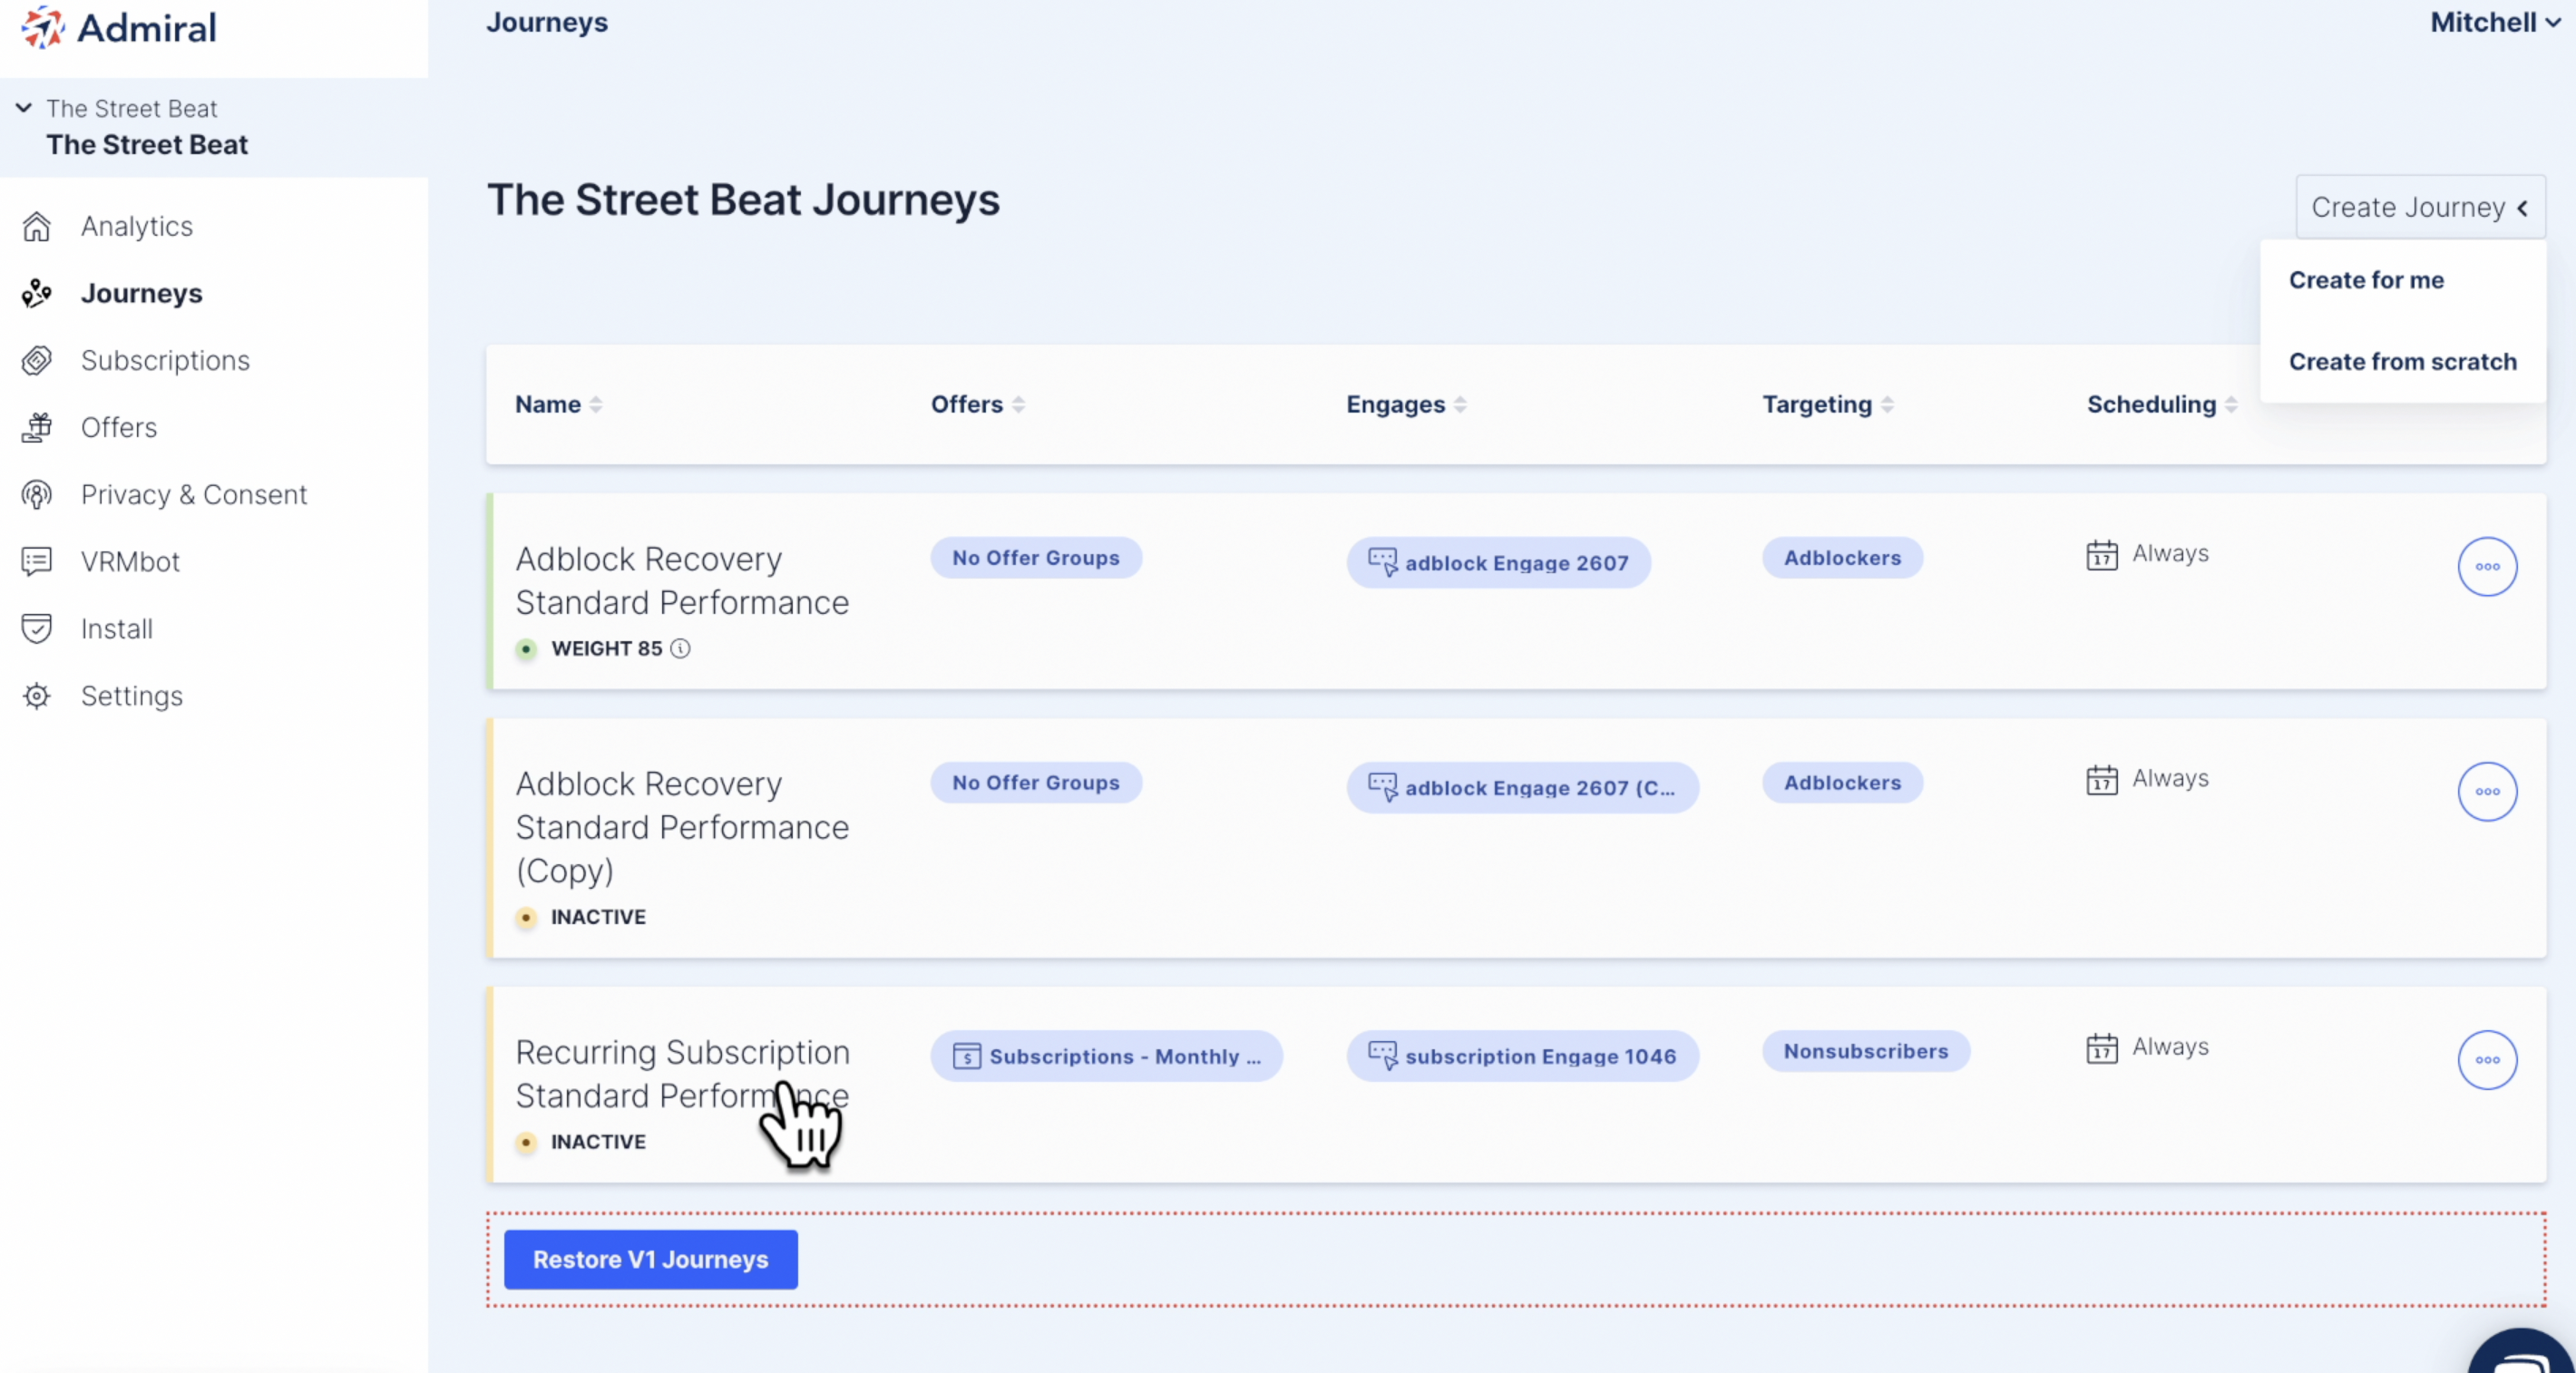Open Settings page label
The width and height of the screenshot is (2576, 1373).
click(x=132, y=696)
